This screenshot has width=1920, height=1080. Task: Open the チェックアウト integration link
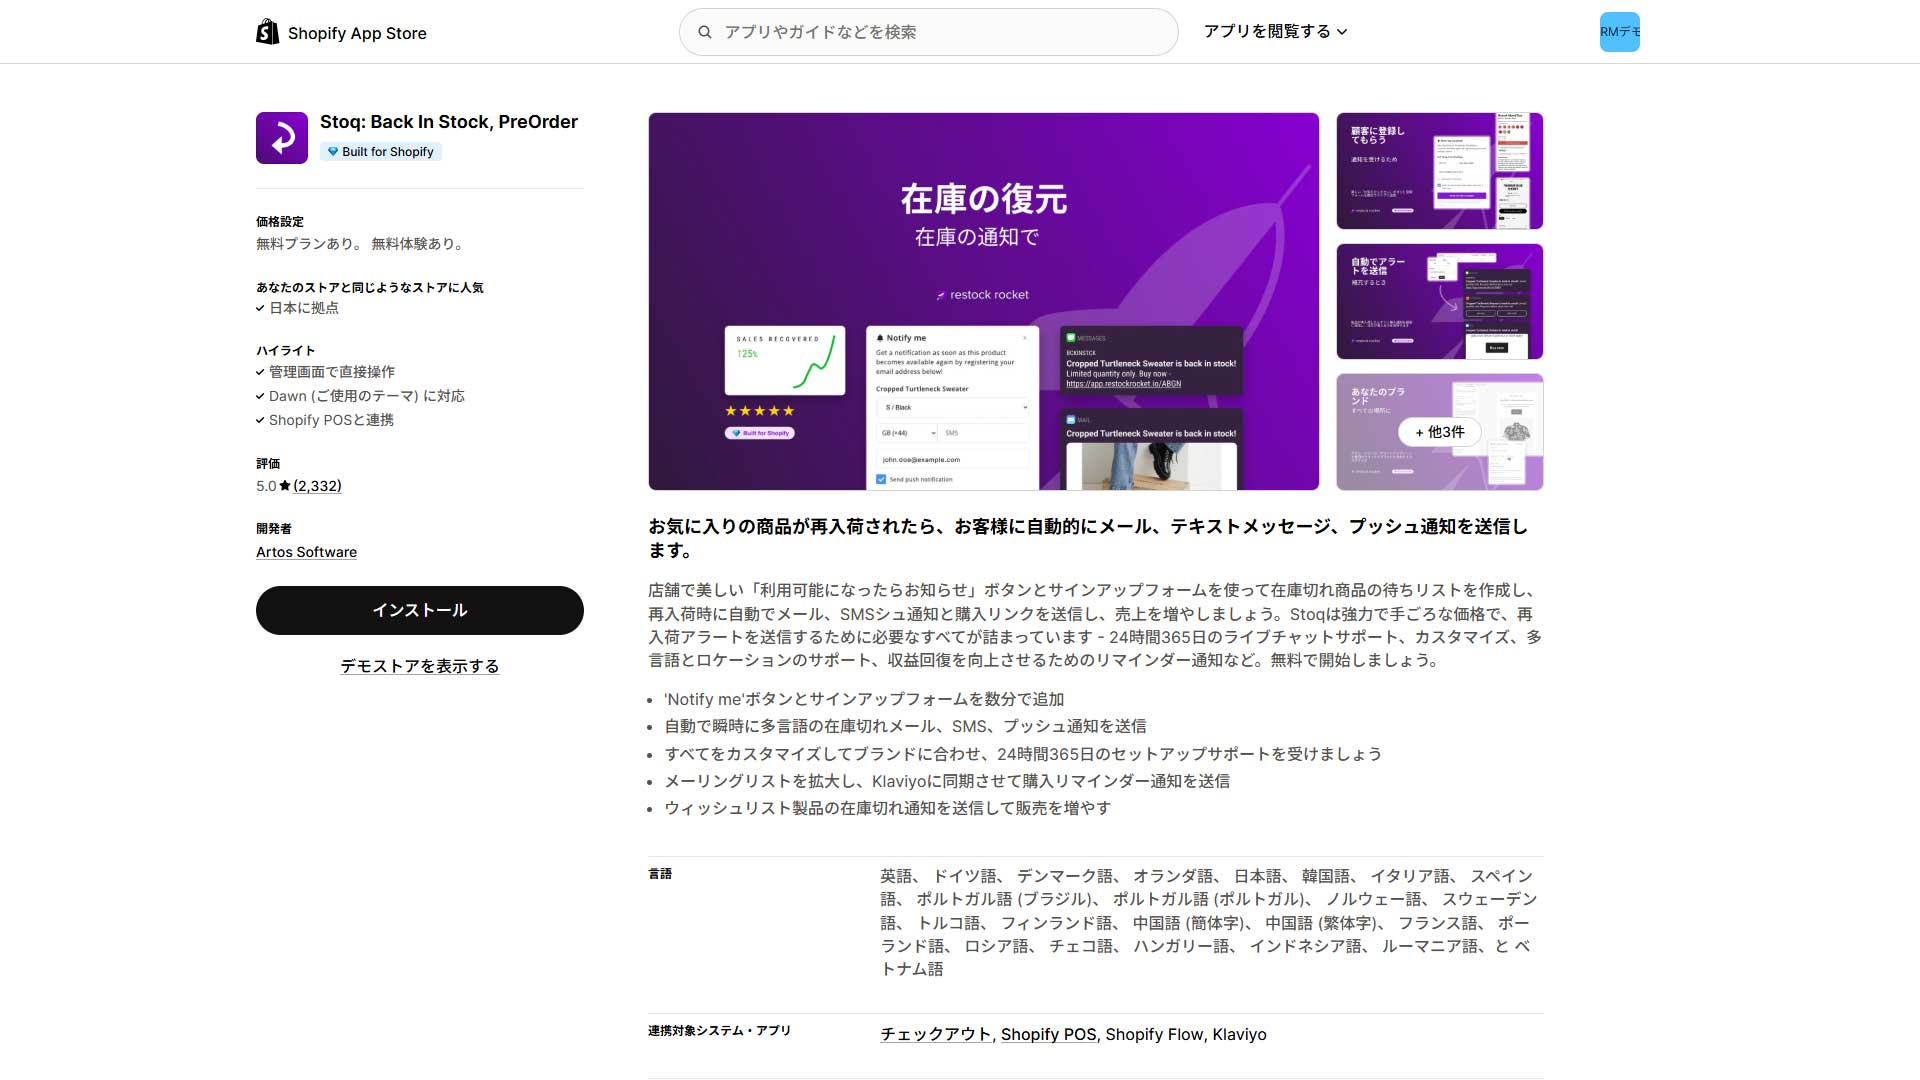coord(935,1035)
